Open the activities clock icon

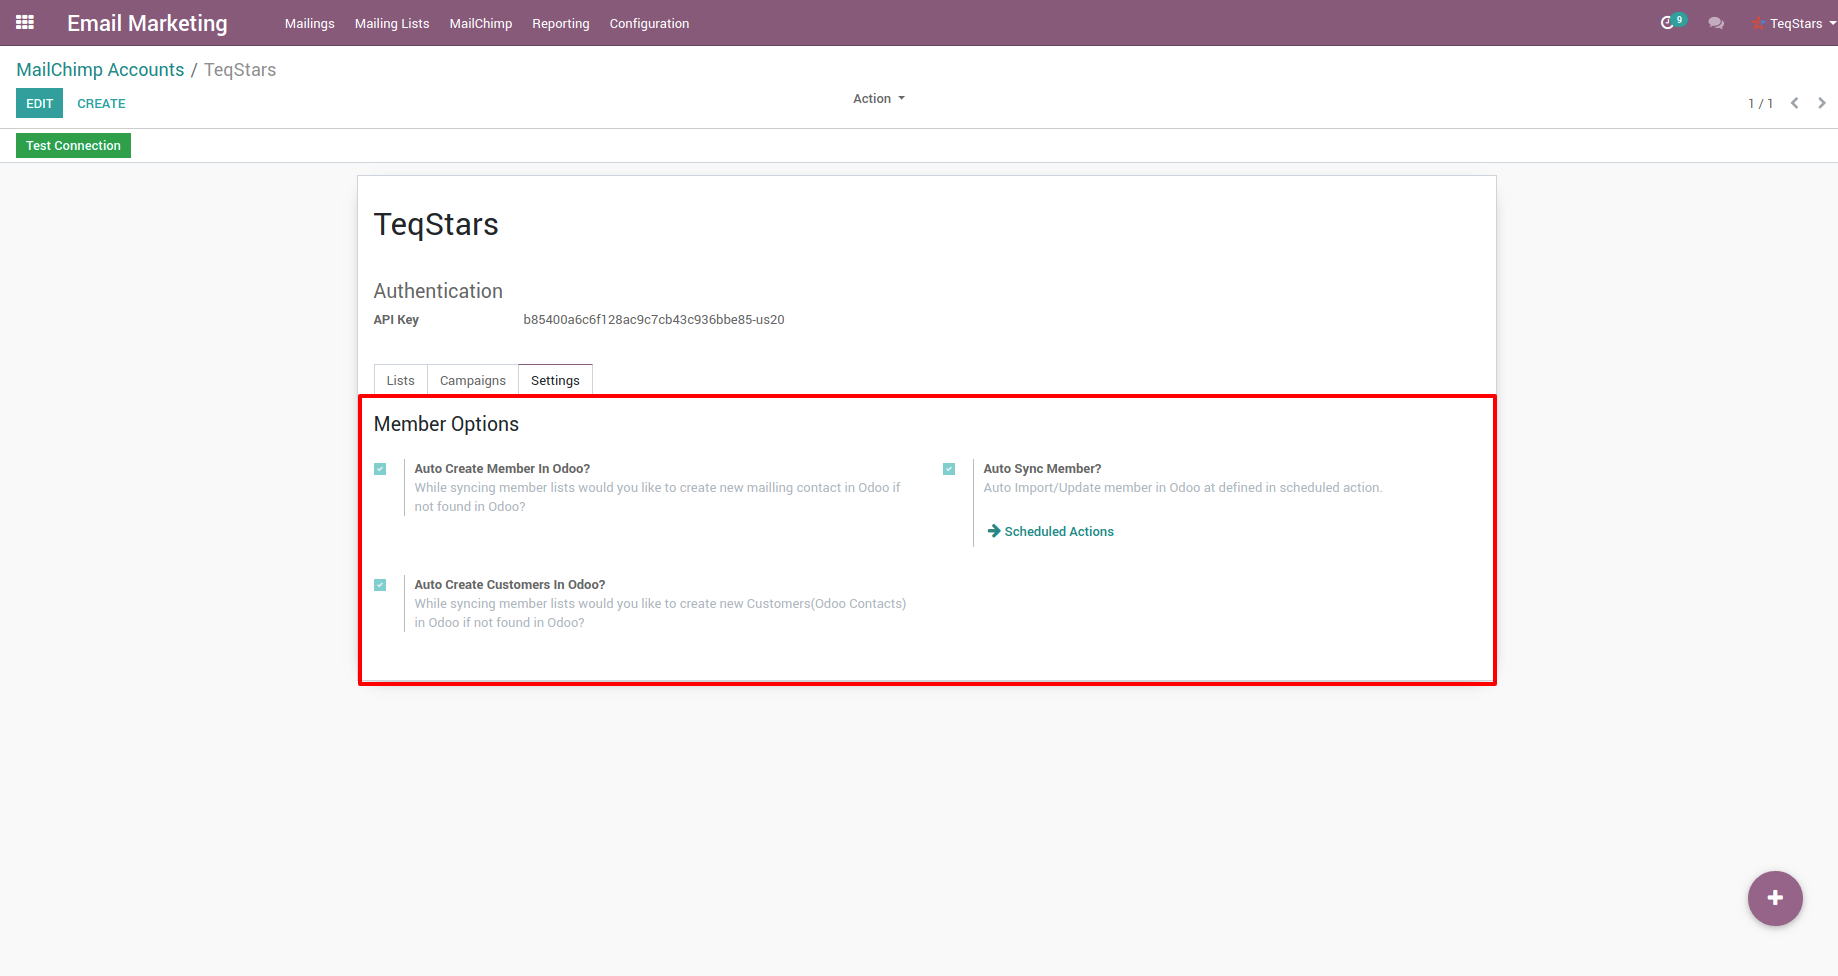click(x=1667, y=23)
